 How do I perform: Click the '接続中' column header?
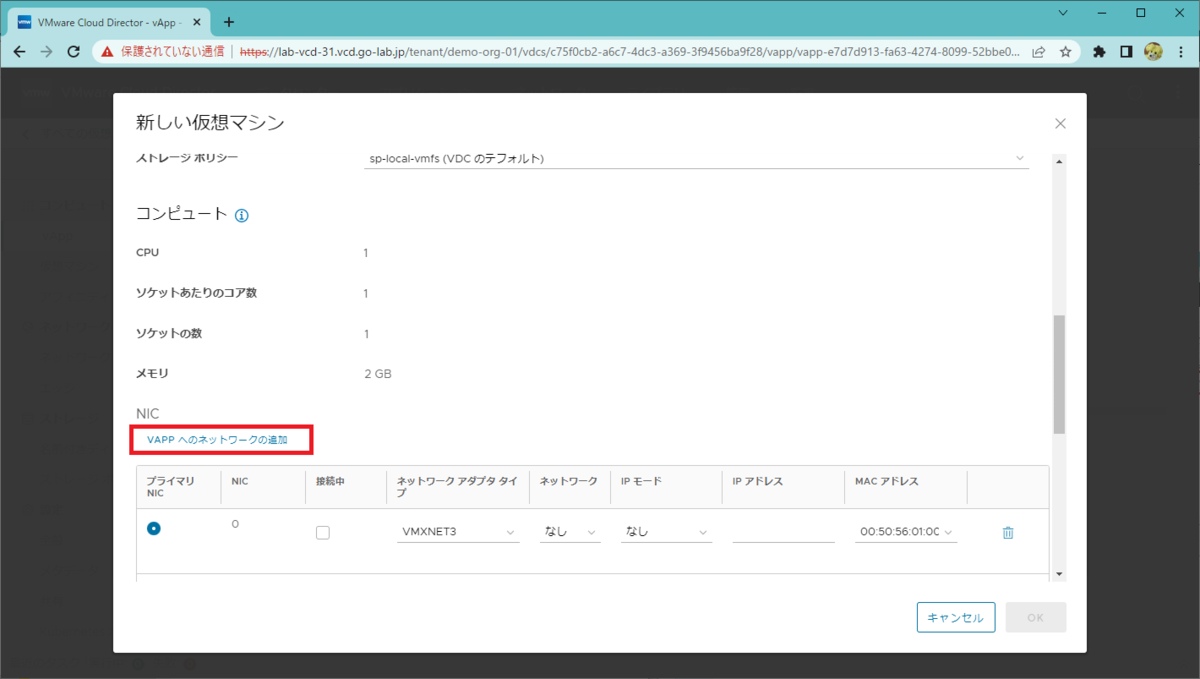pyautogui.click(x=330, y=481)
